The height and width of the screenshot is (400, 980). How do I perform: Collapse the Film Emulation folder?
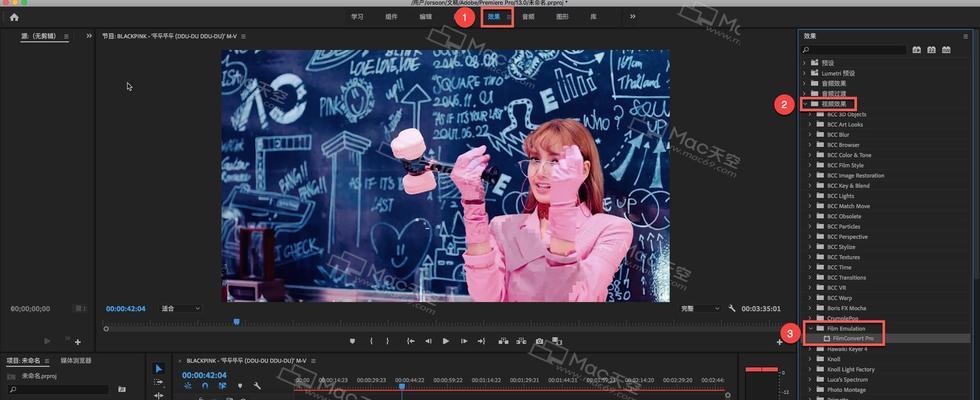811,328
